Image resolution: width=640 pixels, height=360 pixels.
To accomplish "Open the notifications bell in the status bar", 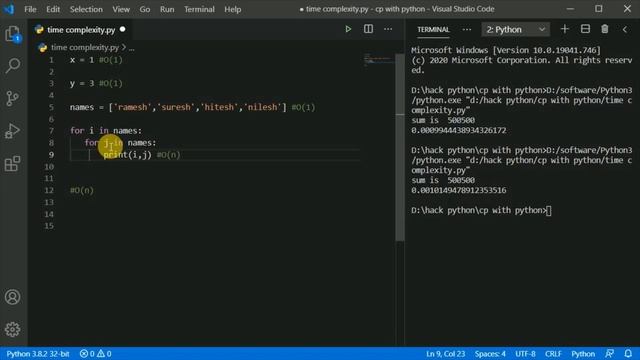I will (x=628, y=353).
